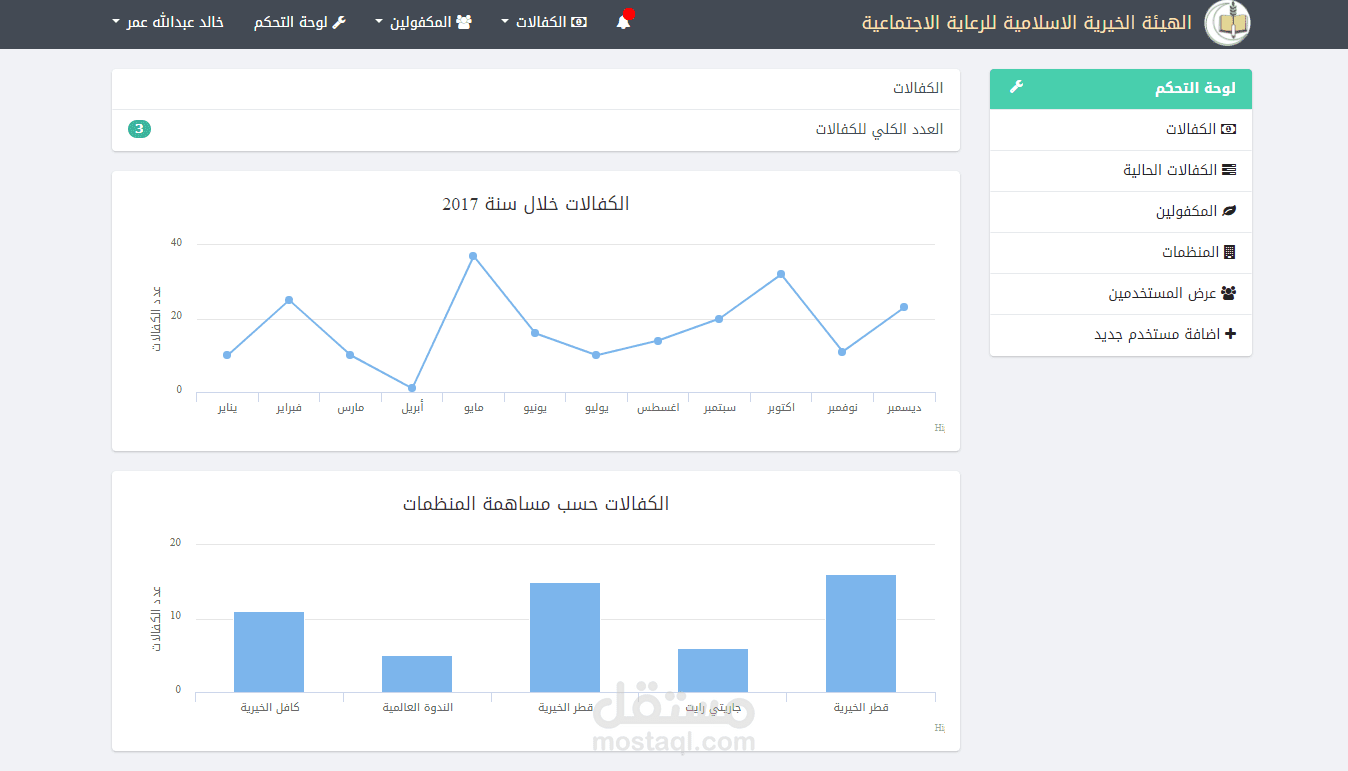This screenshot has width=1348, height=771.
Task: Click the green badge showing 3
Action: [x=140, y=129]
